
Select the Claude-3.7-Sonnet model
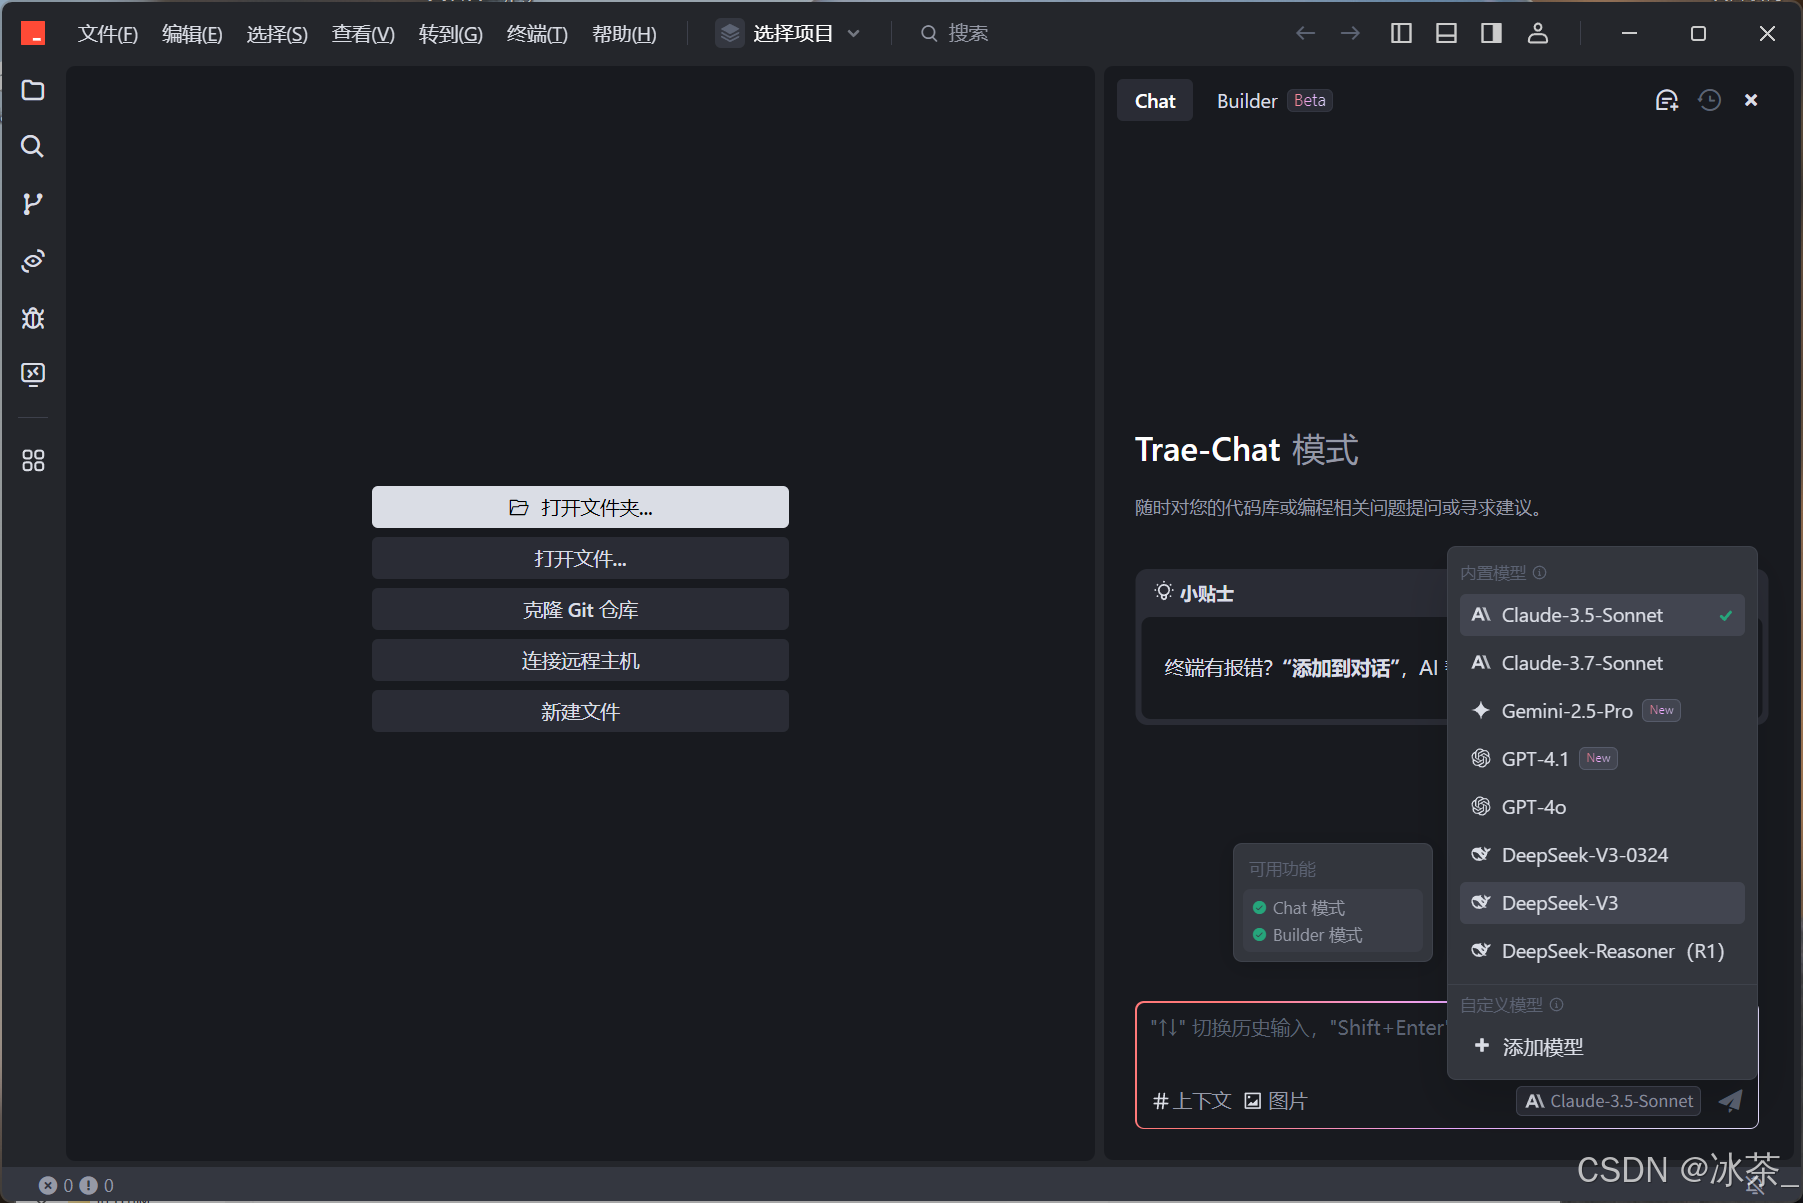[1602, 663]
